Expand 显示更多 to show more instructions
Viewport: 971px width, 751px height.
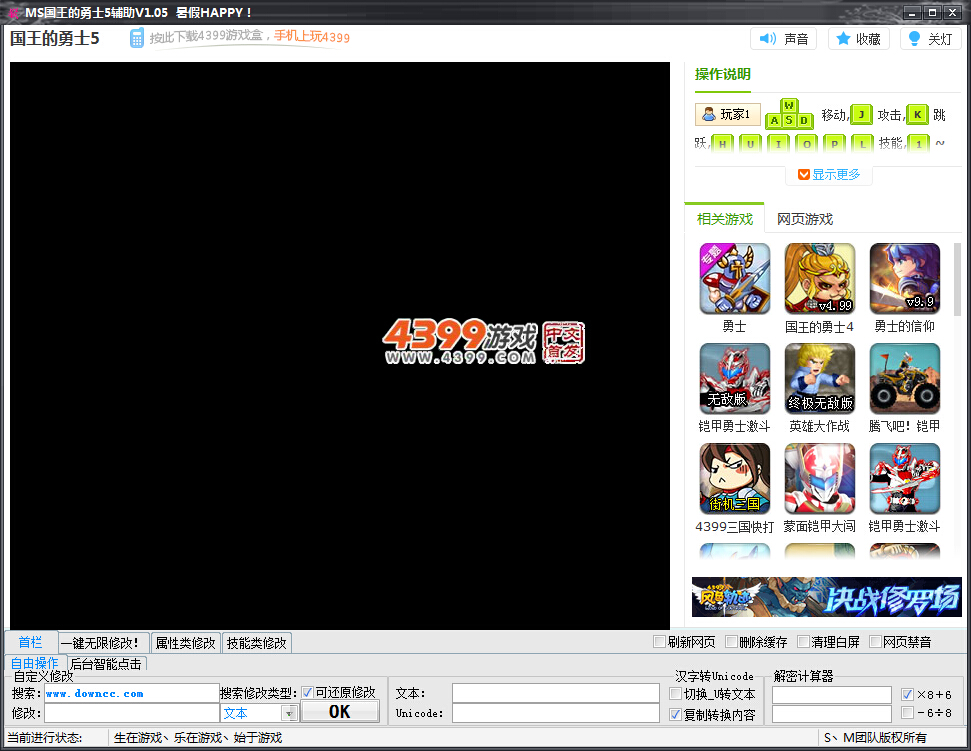coord(829,173)
